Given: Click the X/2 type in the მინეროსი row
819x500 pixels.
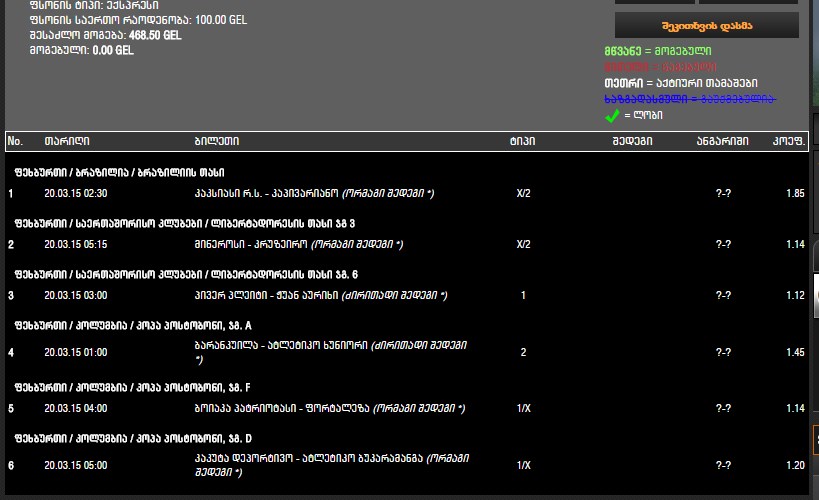Looking at the screenshot, I should click(x=523, y=245).
